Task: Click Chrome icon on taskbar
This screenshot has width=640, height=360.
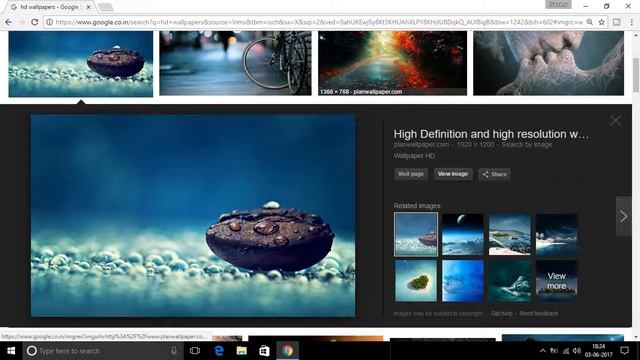Action: coord(288,351)
